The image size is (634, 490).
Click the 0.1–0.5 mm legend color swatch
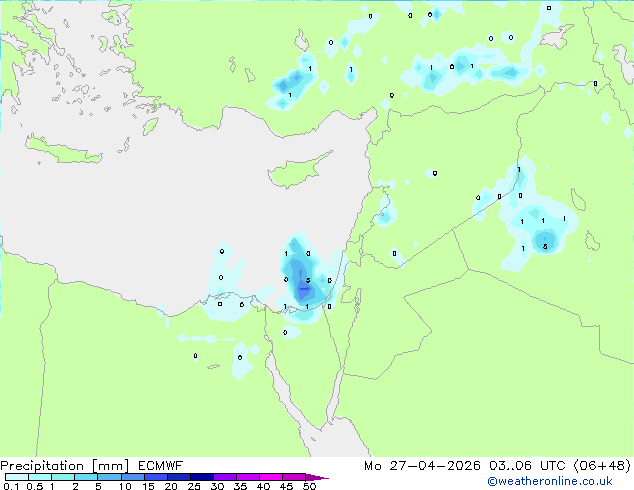[x=17, y=477]
